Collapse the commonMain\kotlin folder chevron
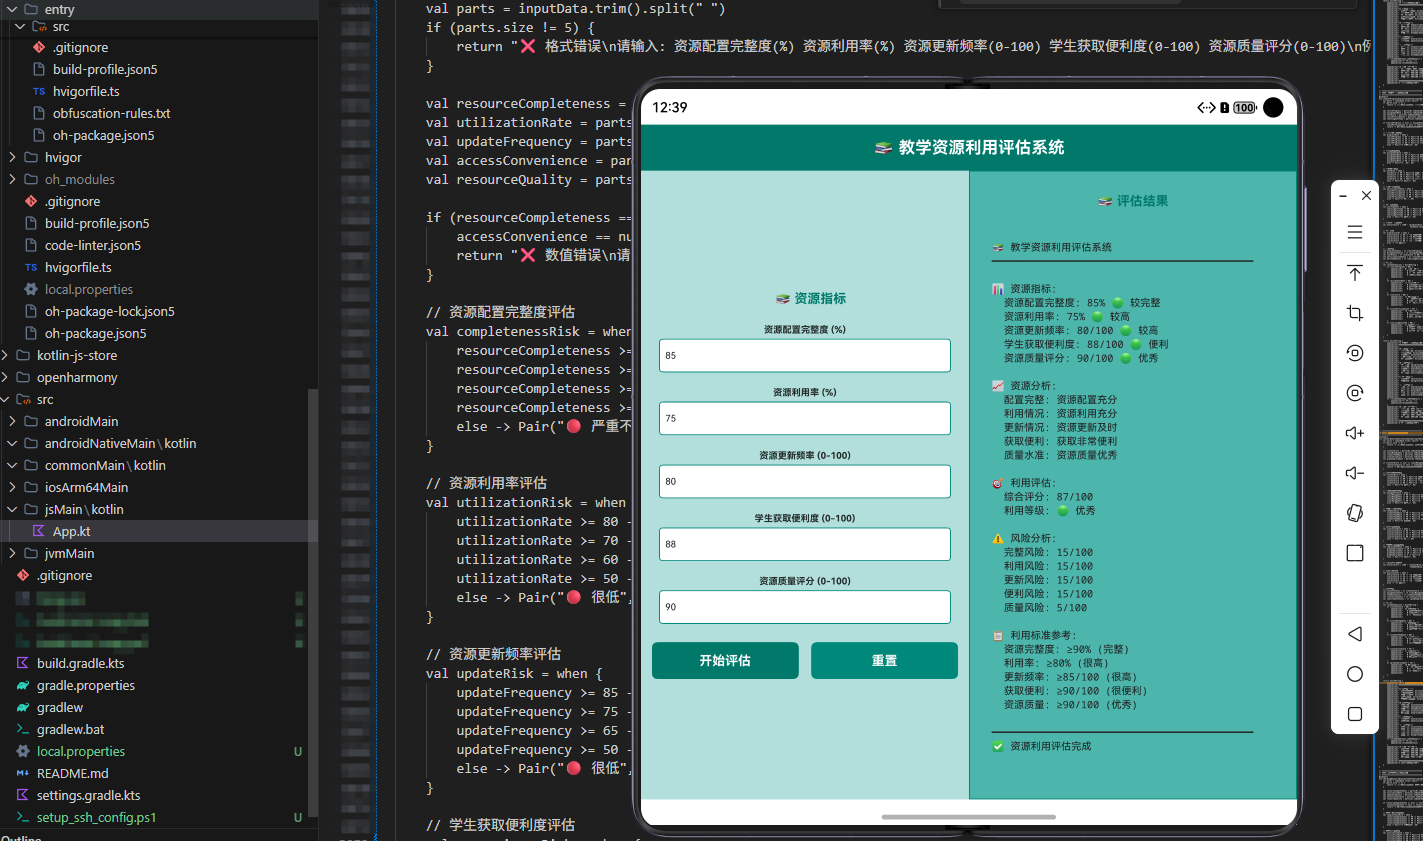Viewport: 1423px width, 841px height. point(12,465)
